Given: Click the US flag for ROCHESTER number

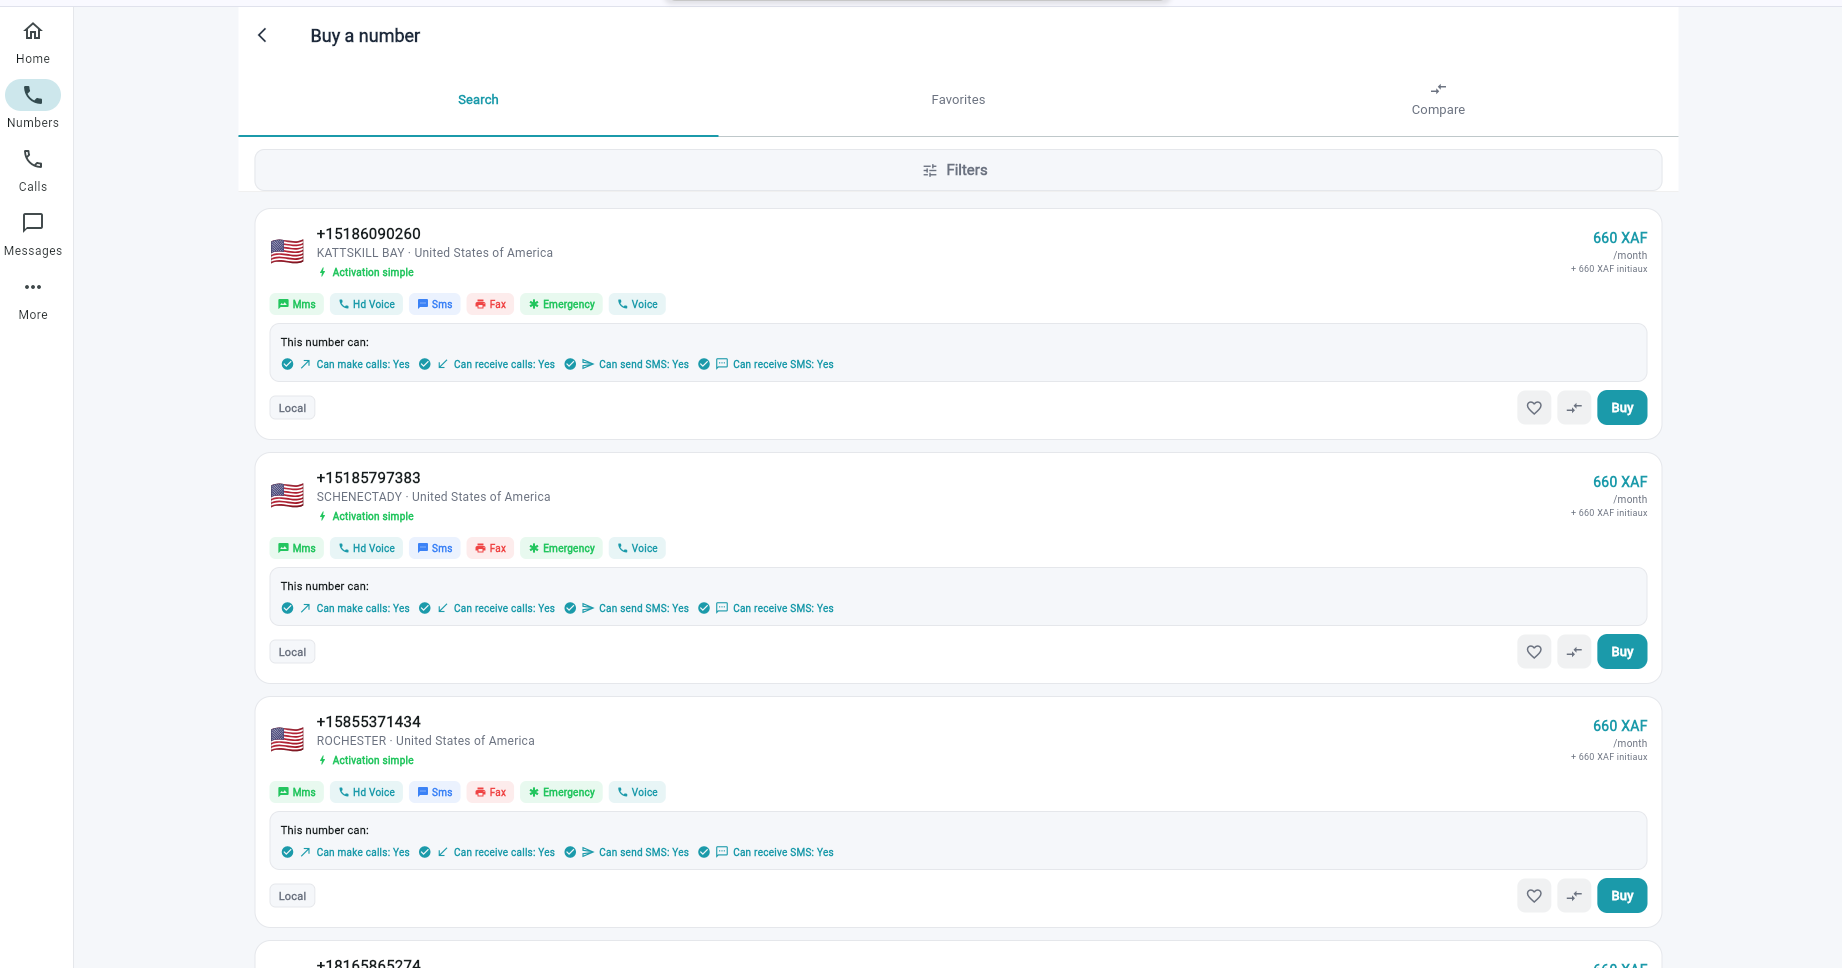Looking at the screenshot, I should [x=287, y=739].
